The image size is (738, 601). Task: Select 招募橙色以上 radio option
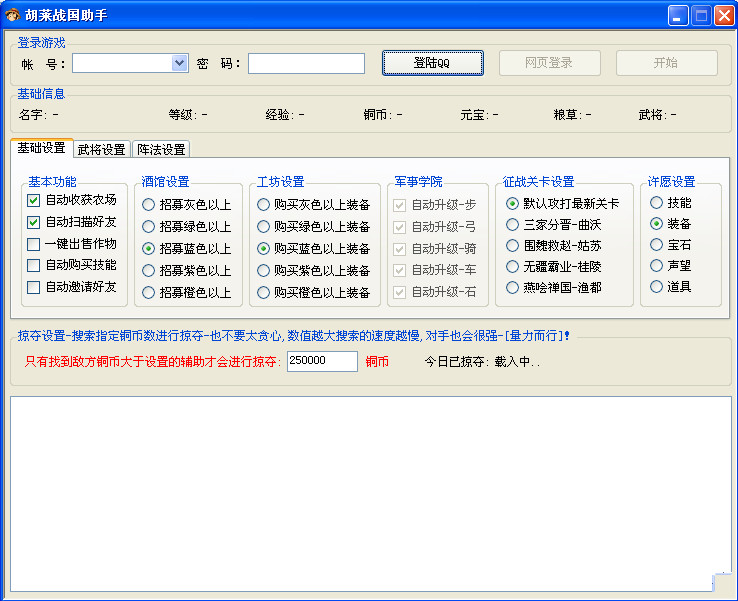click(x=149, y=292)
